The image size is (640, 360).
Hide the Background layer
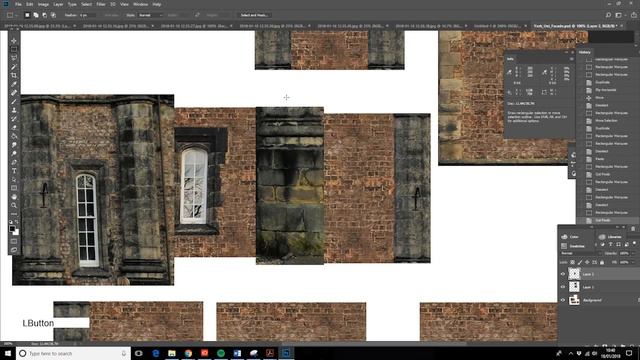coord(563,300)
